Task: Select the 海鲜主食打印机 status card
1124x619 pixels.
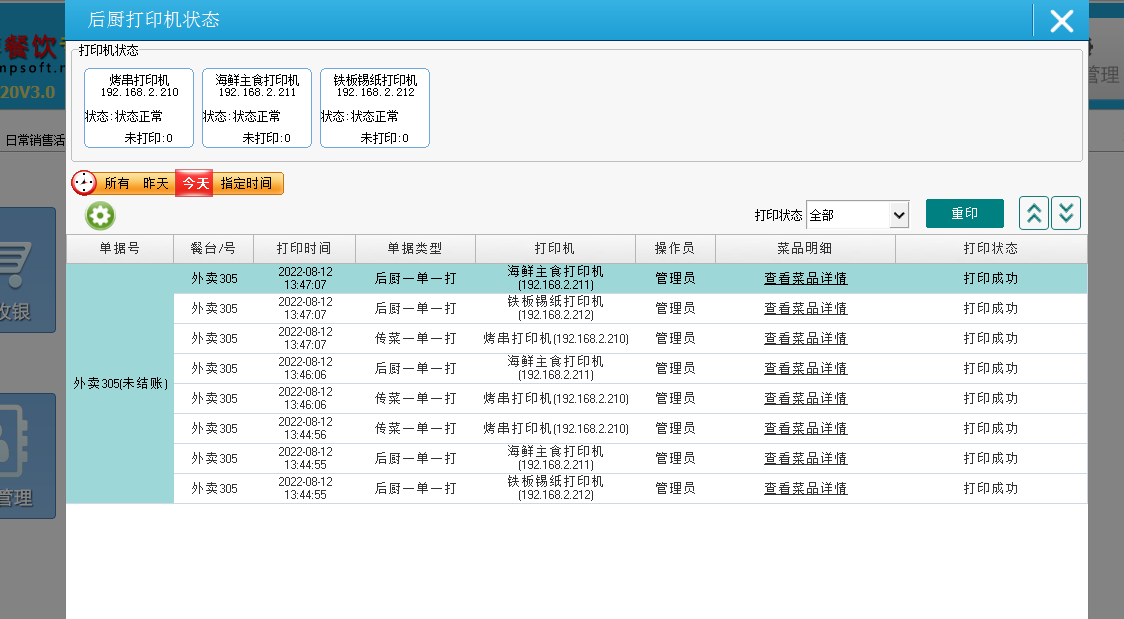Action: [x=257, y=108]
